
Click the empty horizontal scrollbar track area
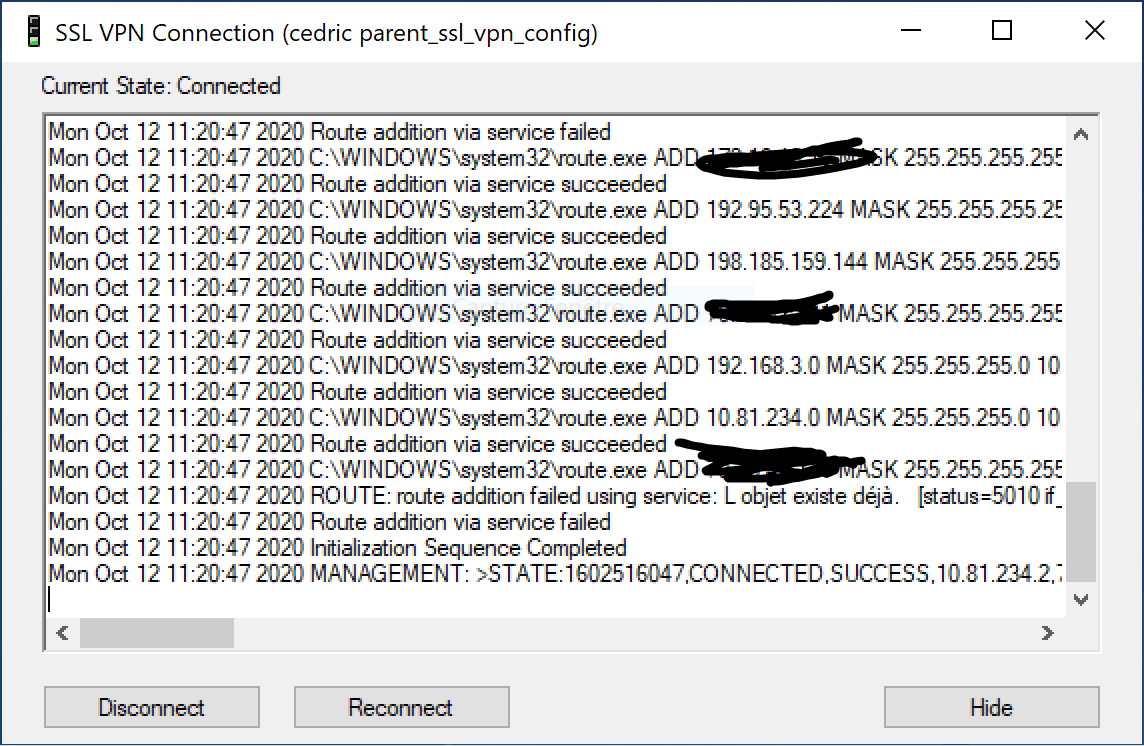(x=633, y=633)
